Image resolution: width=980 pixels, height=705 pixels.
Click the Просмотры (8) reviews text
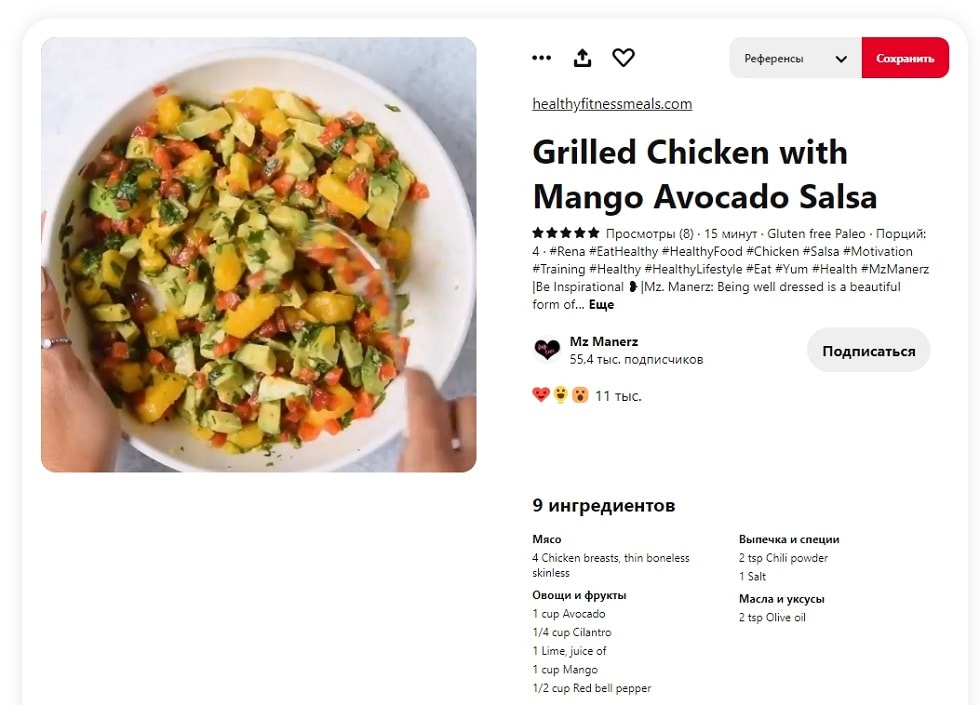(x=649, y=234)
